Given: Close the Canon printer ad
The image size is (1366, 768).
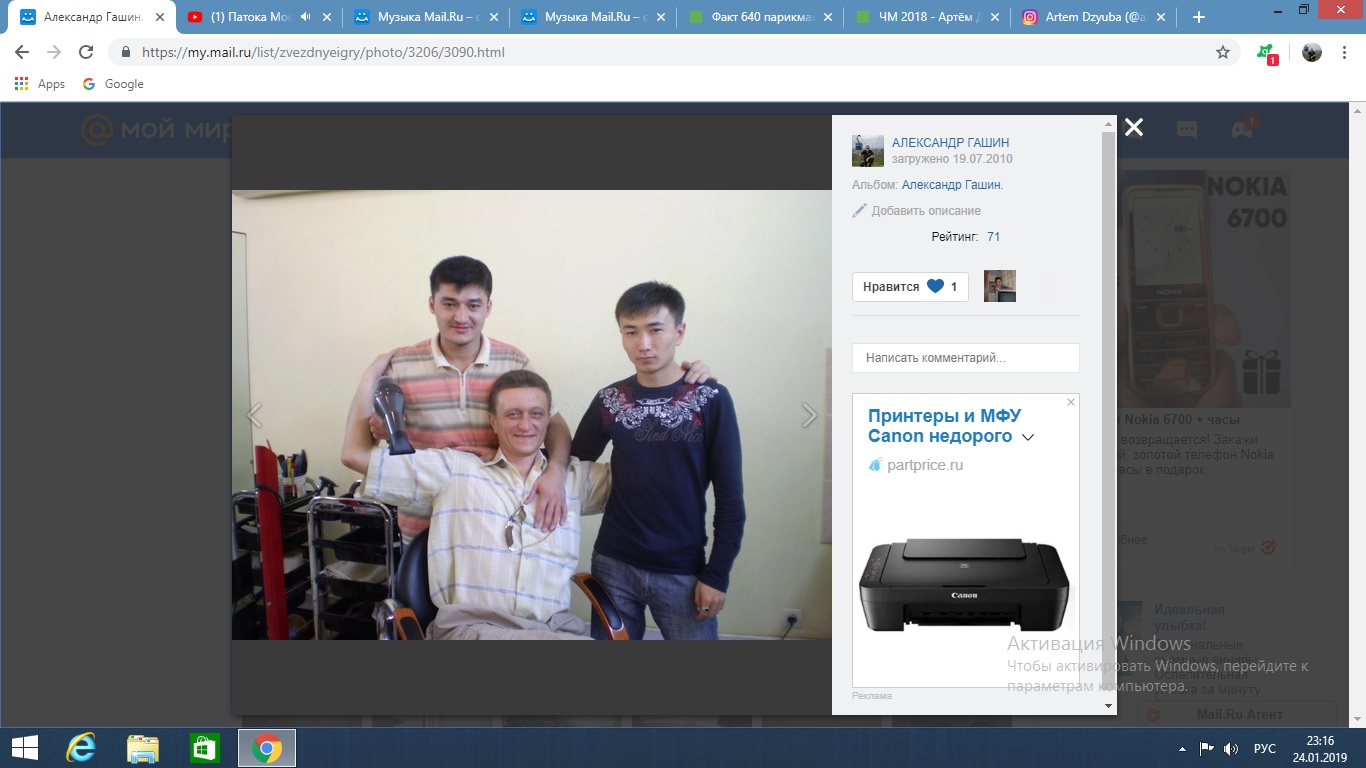Looking at the screenshot, I should pyautogui.click(x=1071, y=402).
